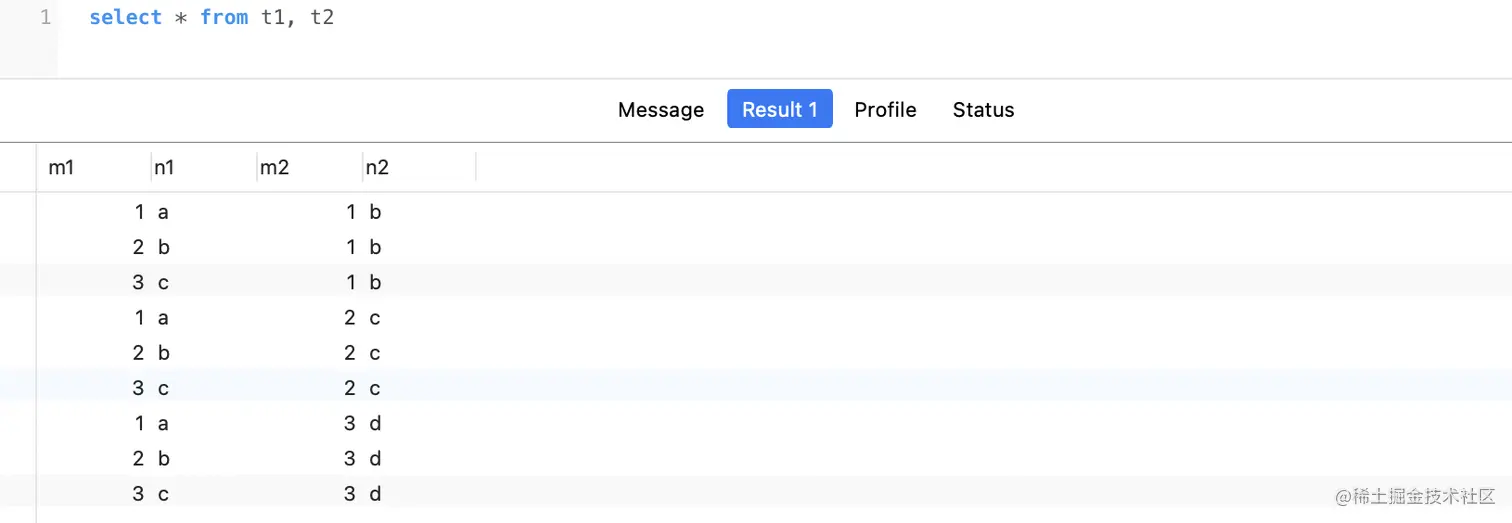Open the Status tab
Viewport: 1512px width, 523px height.
tap(983, 110)
